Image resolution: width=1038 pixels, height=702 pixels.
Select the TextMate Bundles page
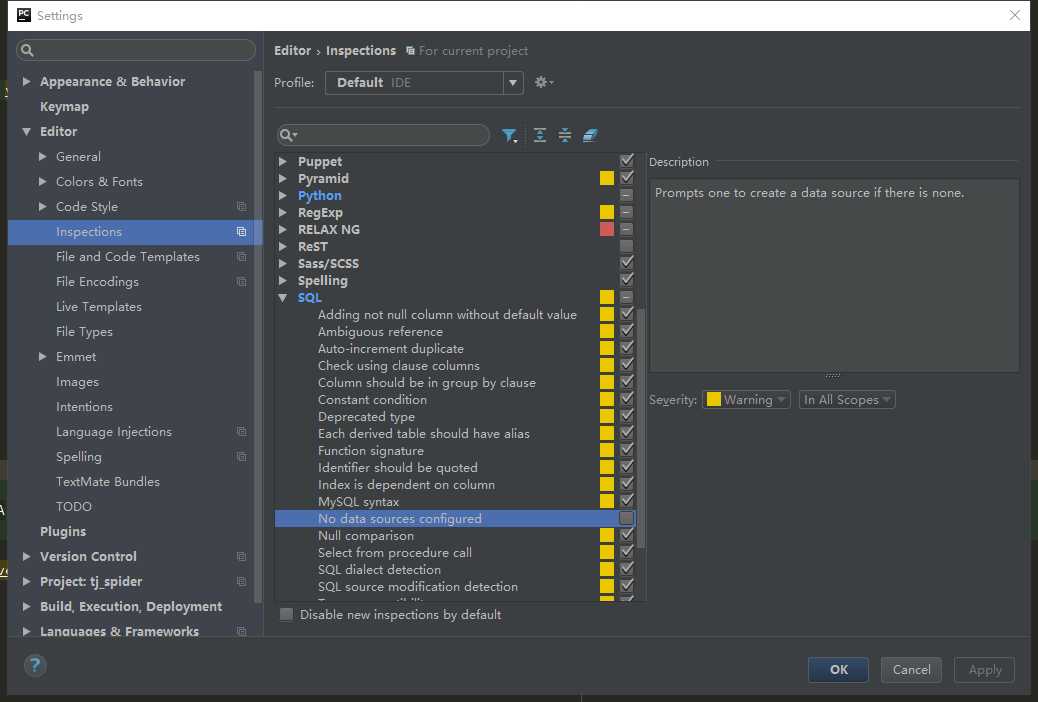click(x=108, y=481)
